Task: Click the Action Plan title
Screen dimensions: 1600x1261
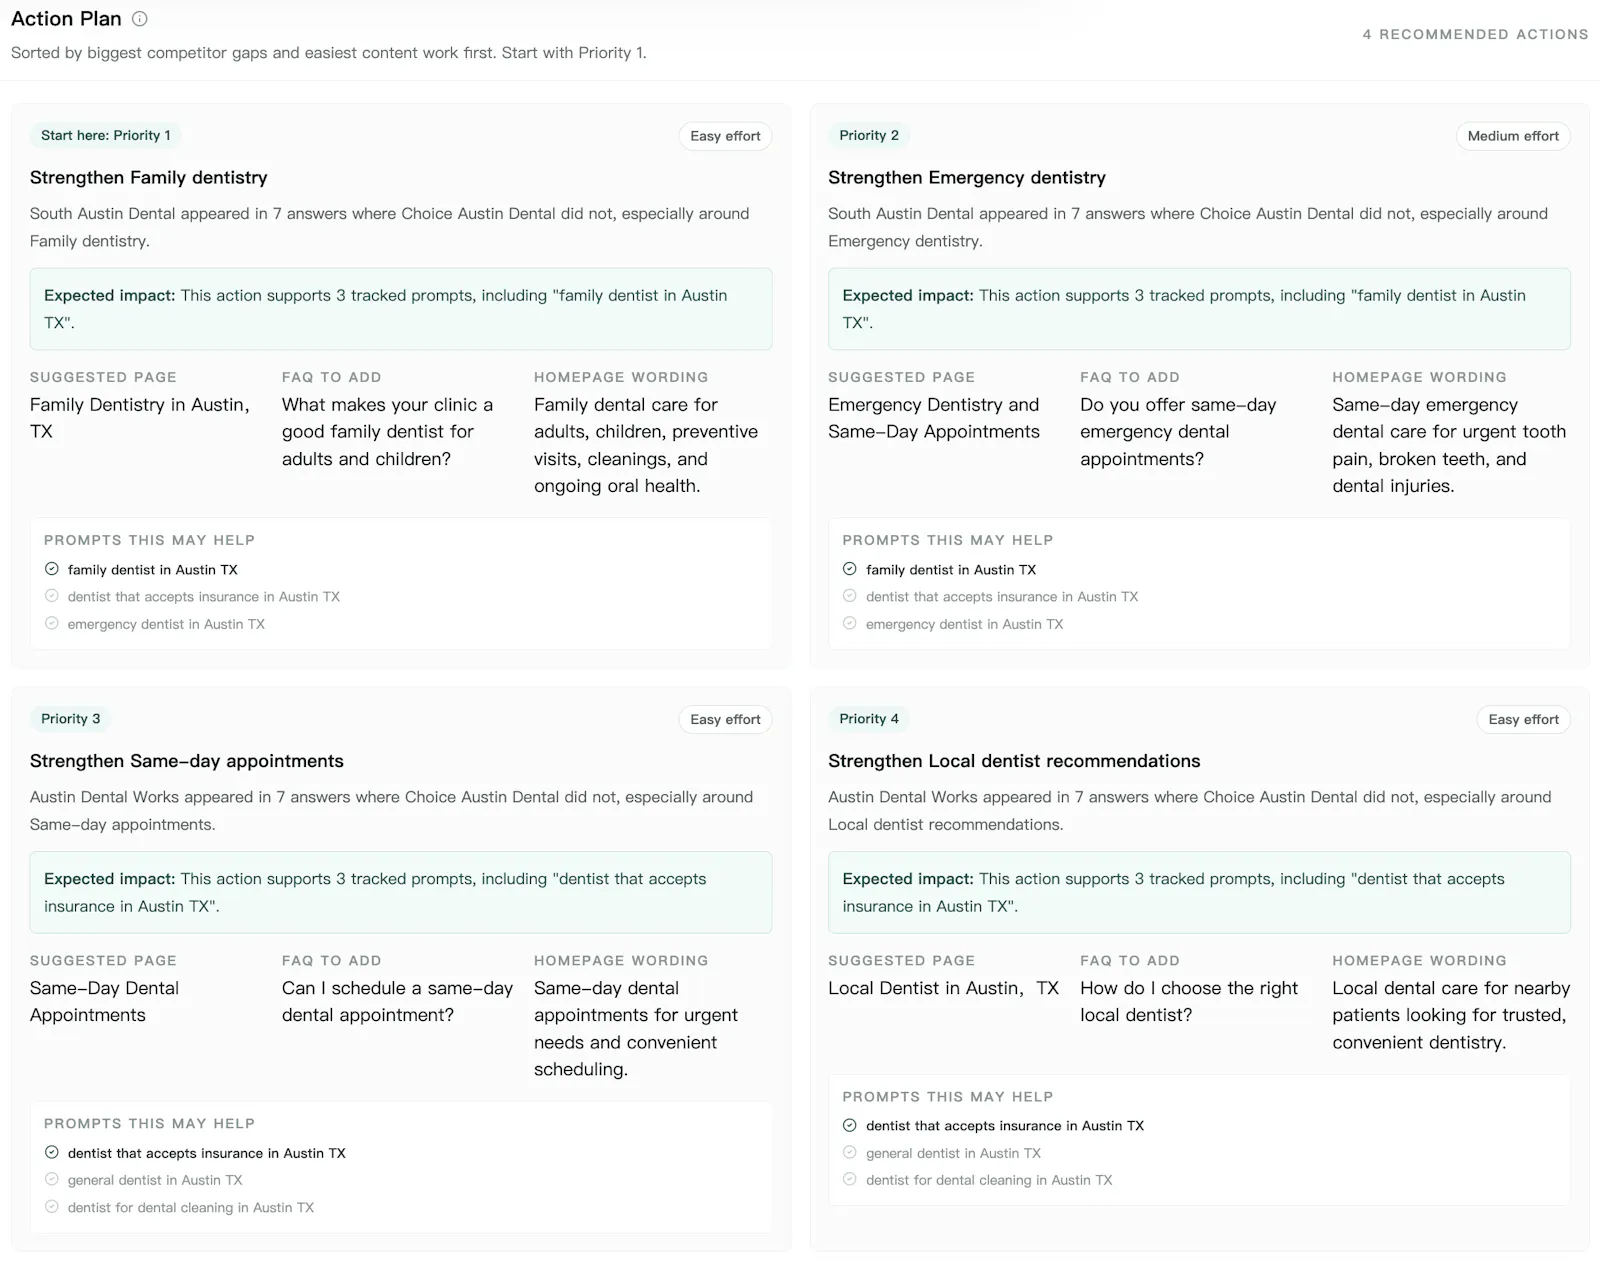Action: (66, 19)
